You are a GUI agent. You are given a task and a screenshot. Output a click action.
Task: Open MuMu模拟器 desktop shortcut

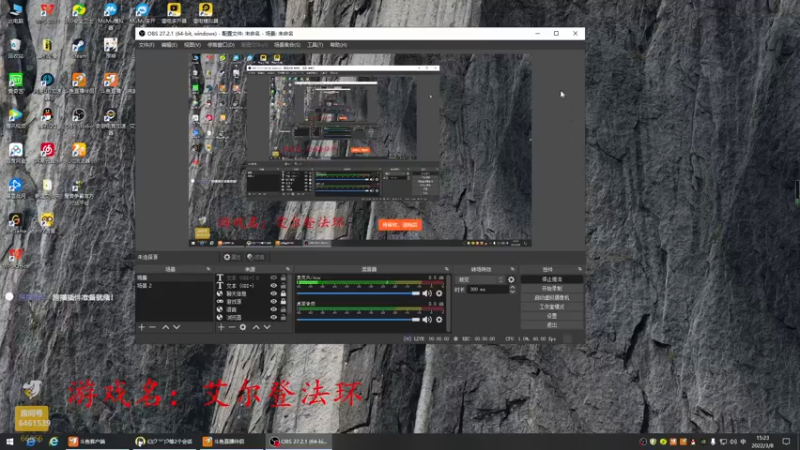click(x=111, y=14)
